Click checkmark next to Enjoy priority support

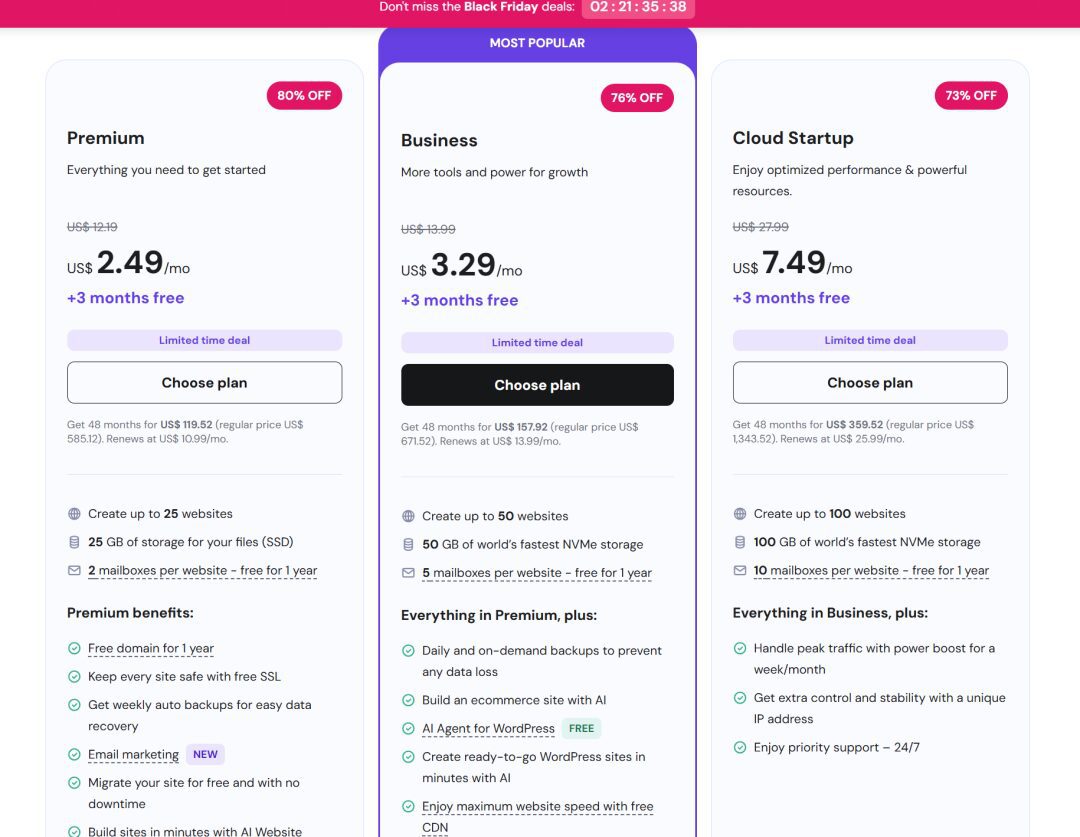(x=740, y=747)
